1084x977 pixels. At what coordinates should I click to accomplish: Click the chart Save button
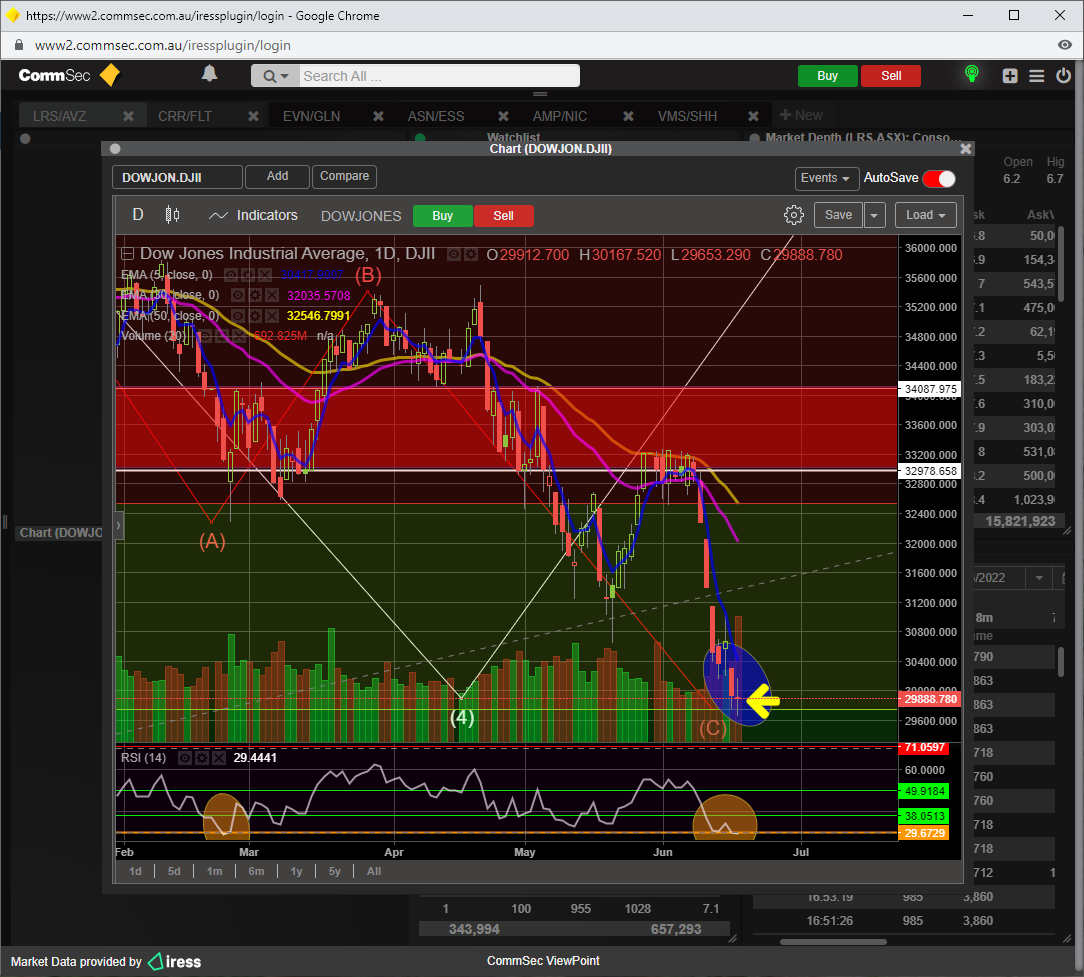(838, 215)
